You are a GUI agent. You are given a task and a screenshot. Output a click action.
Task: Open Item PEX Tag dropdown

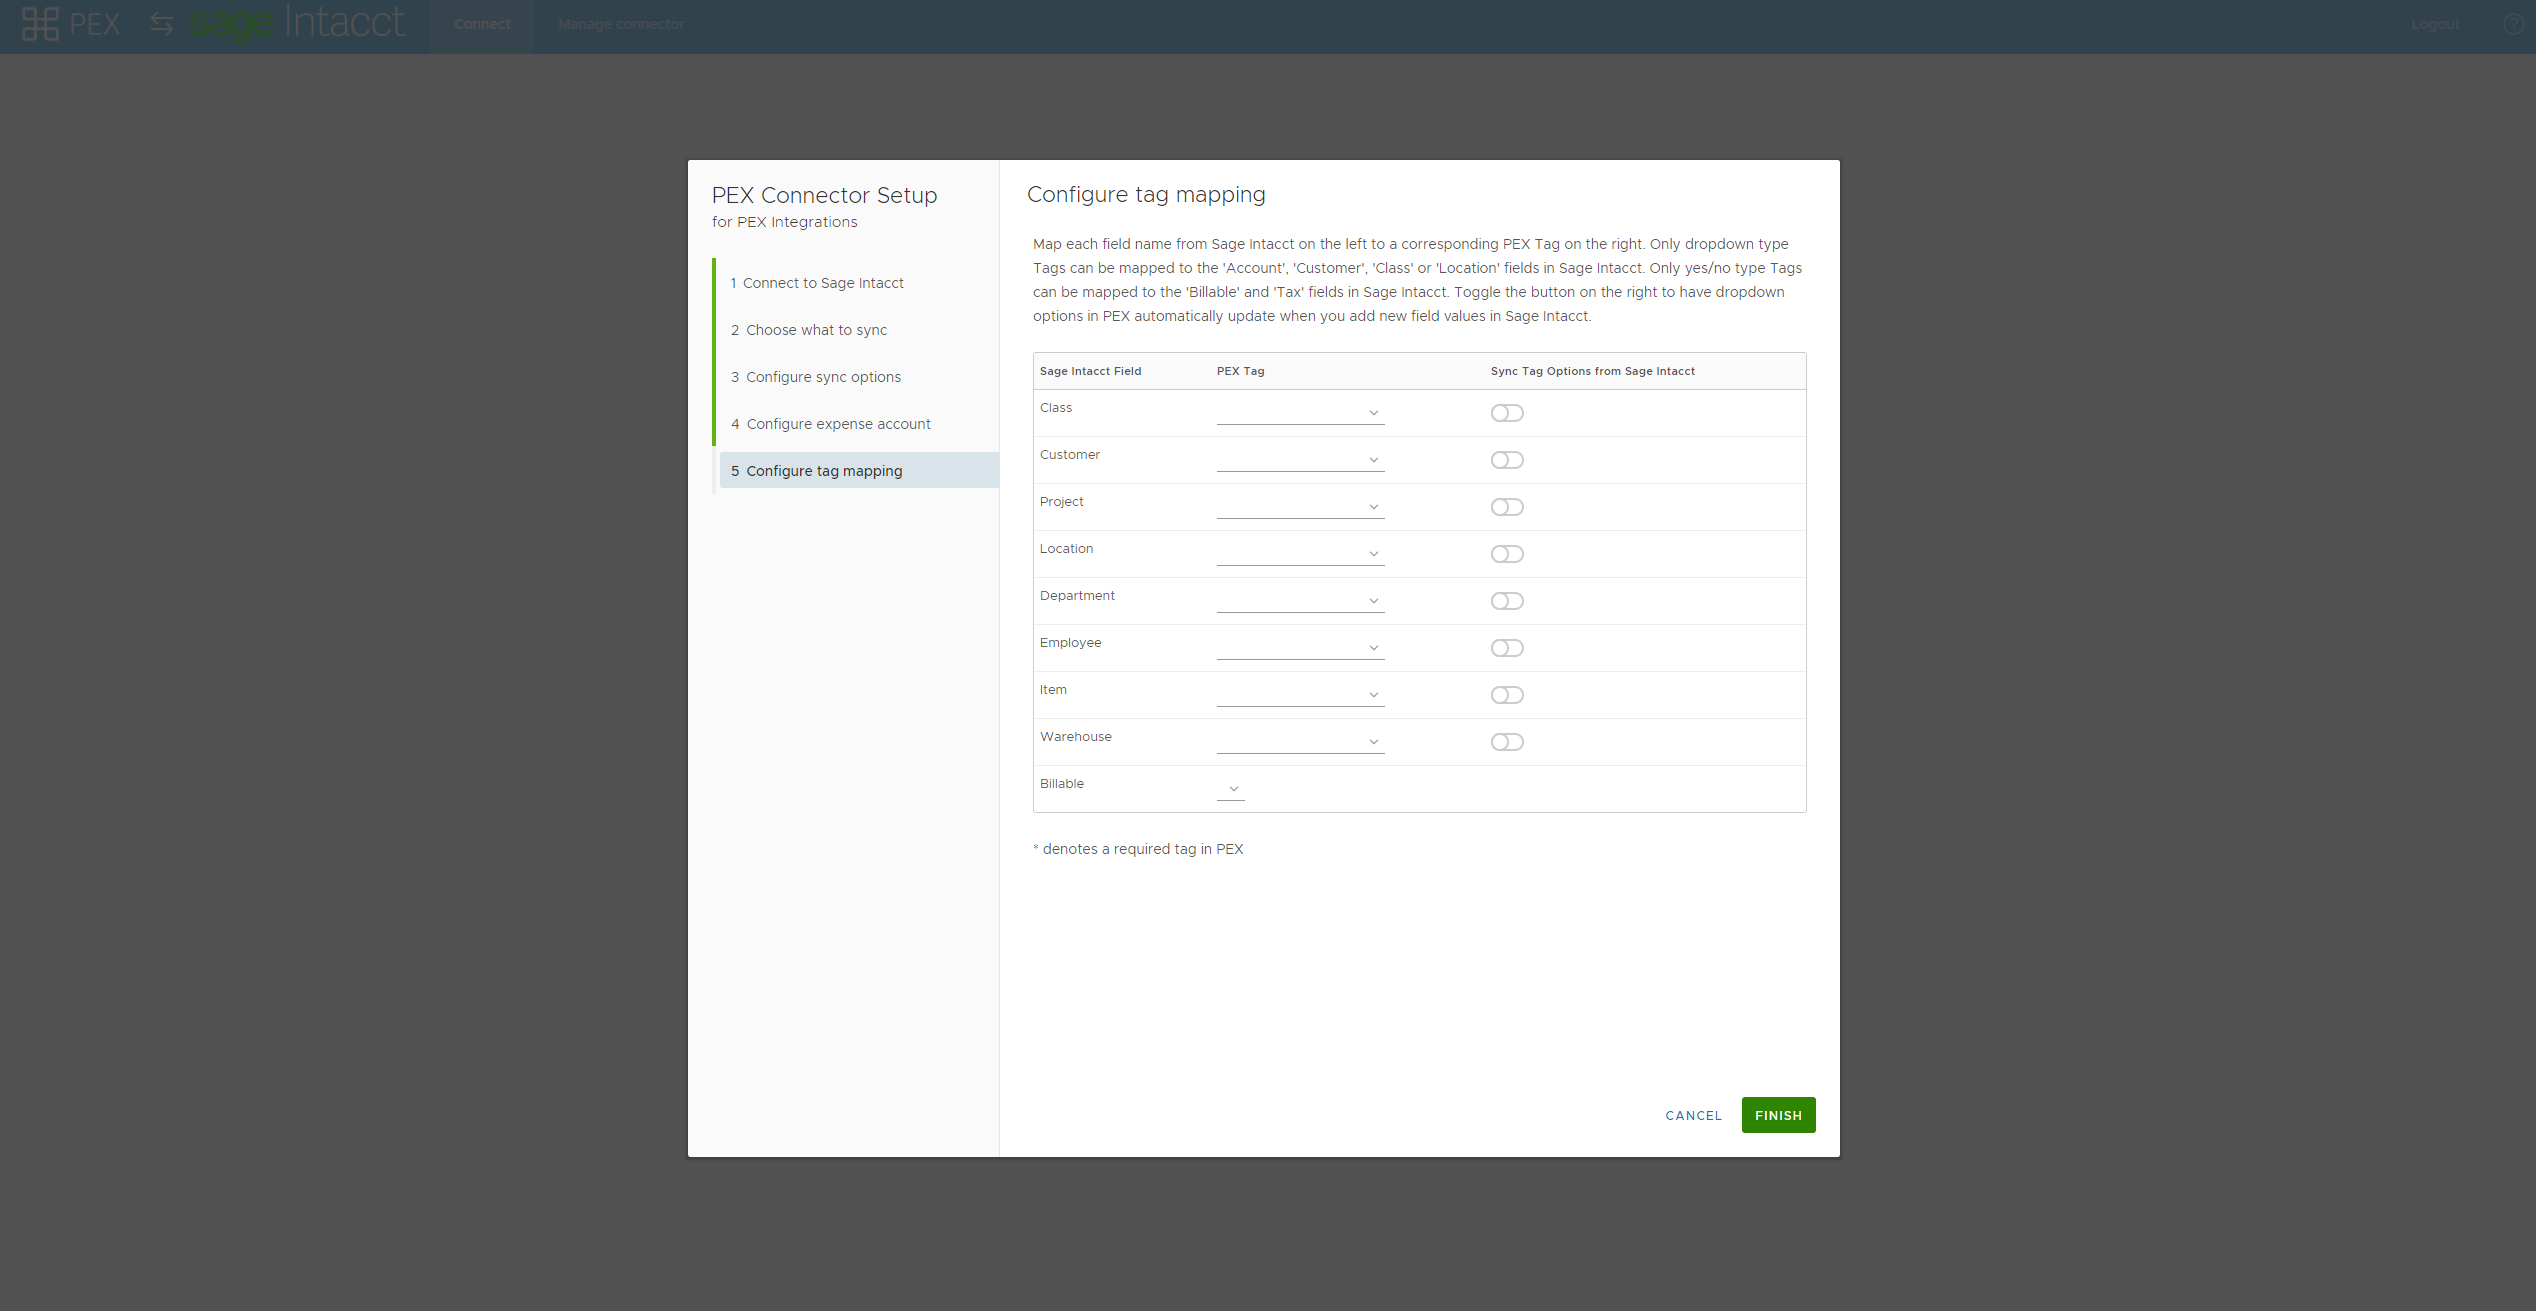(1299, 695)
